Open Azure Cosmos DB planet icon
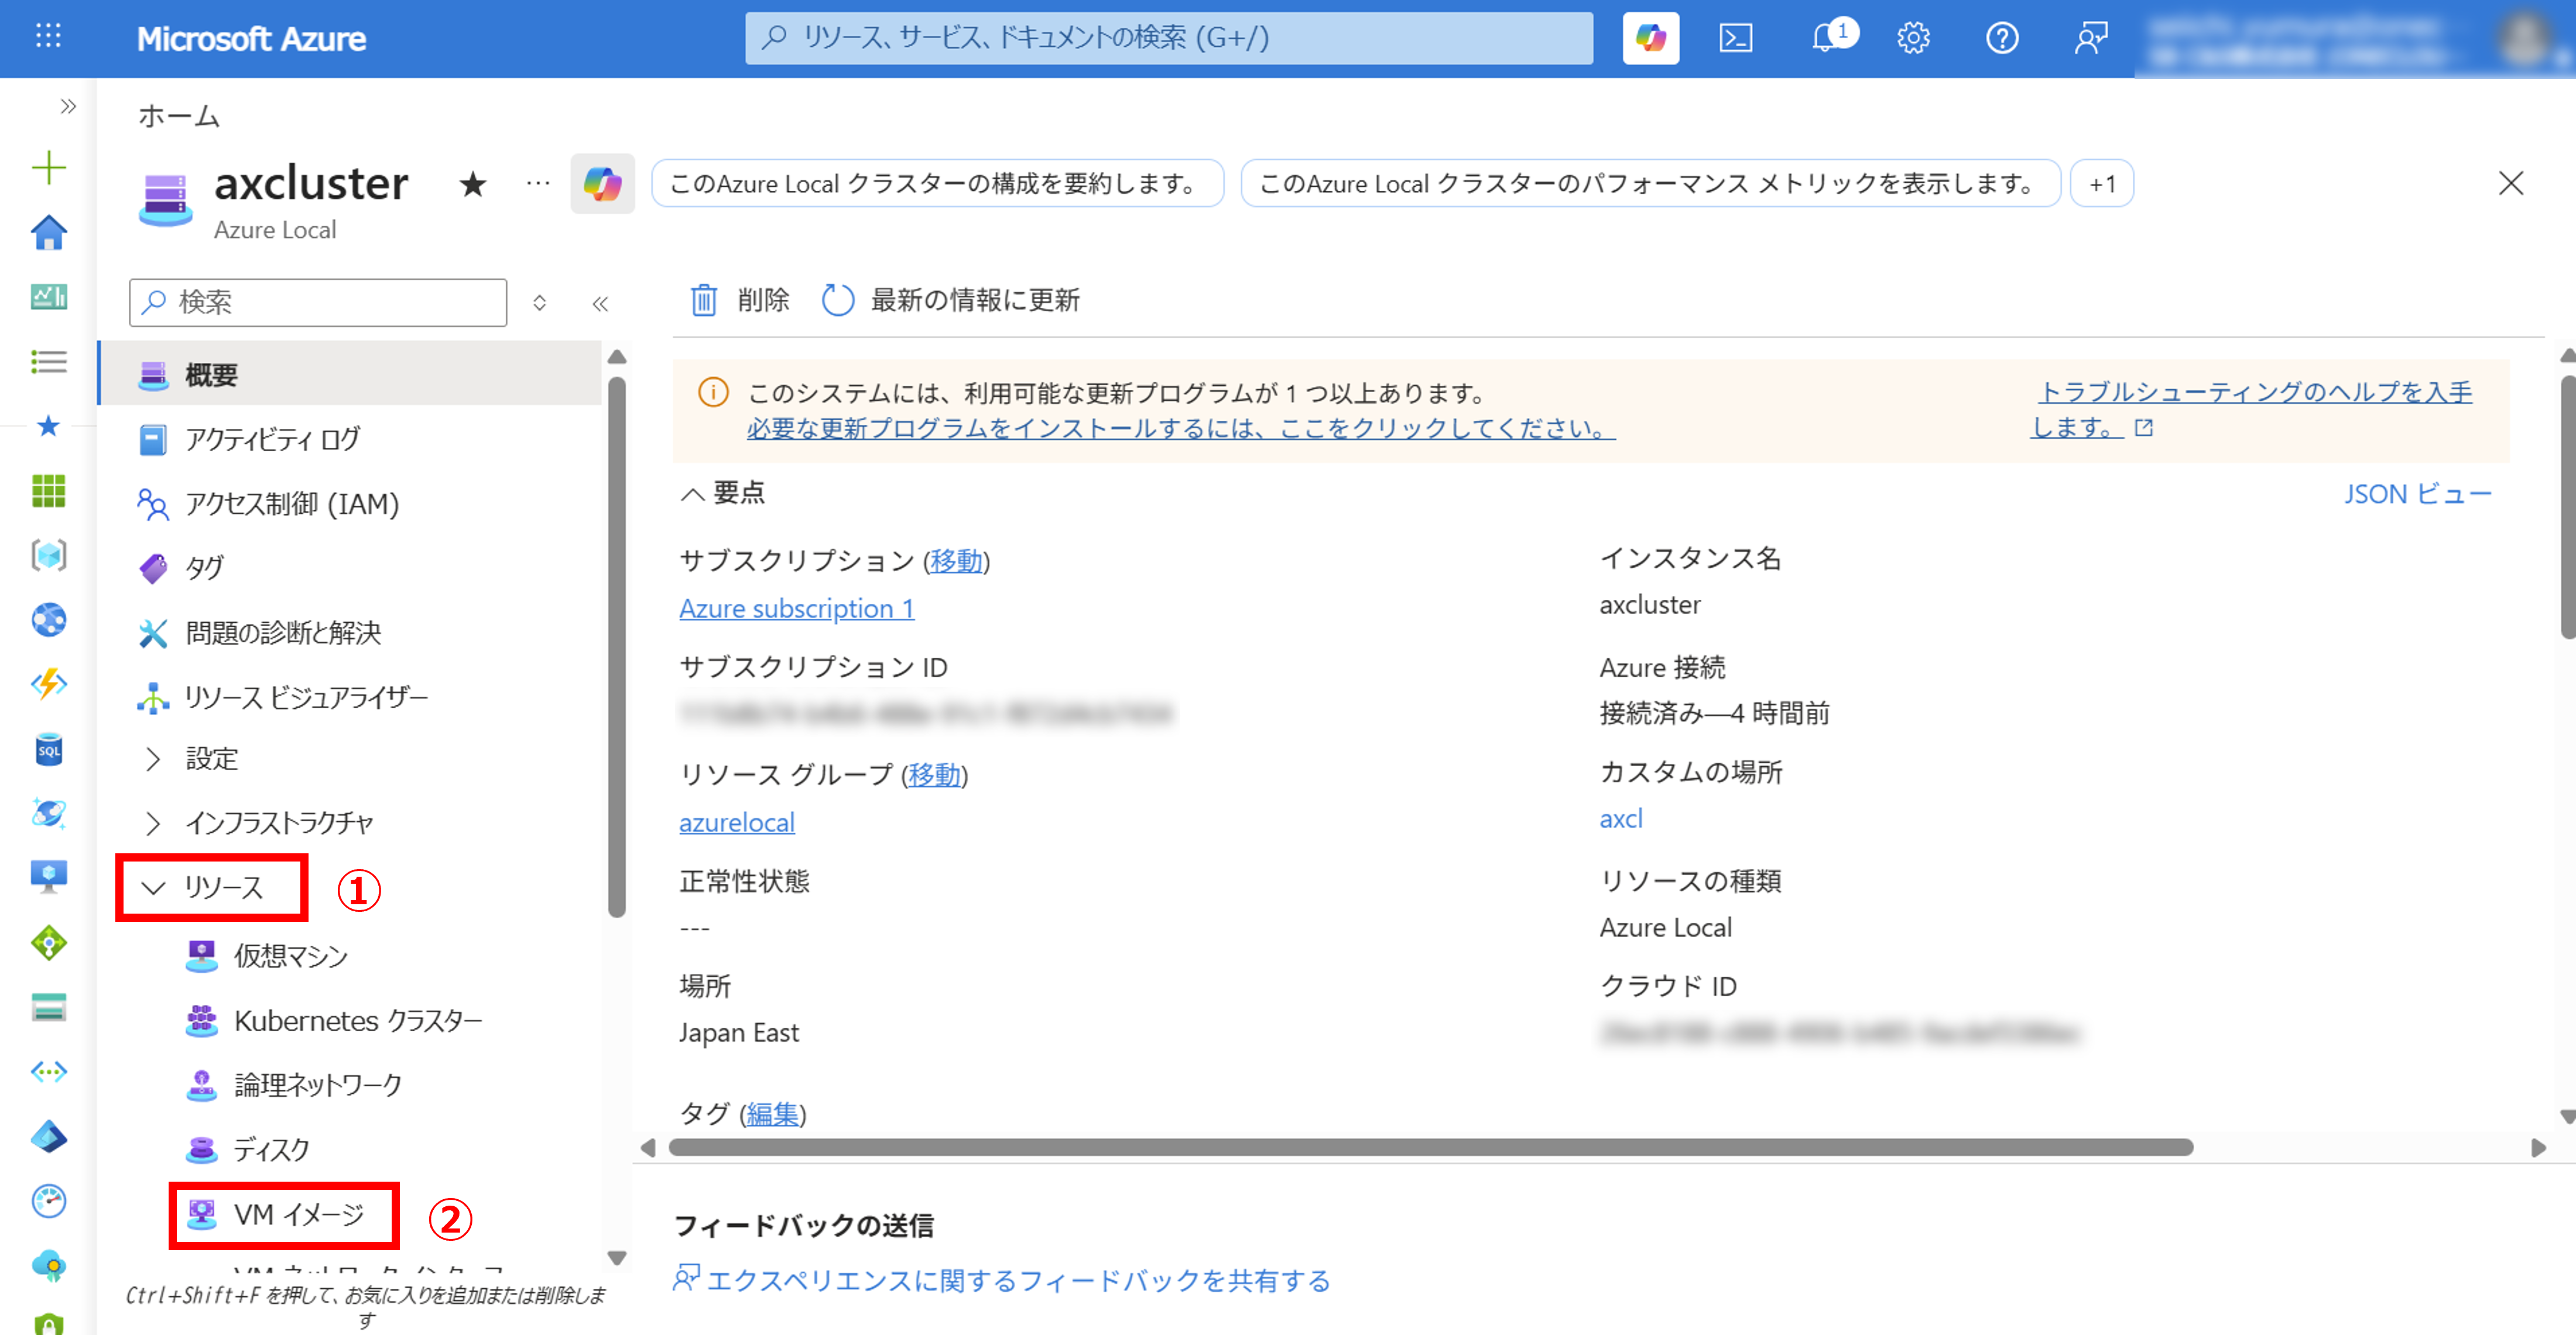Screen dimensions: 2576x1335 (x=48, y=813)
